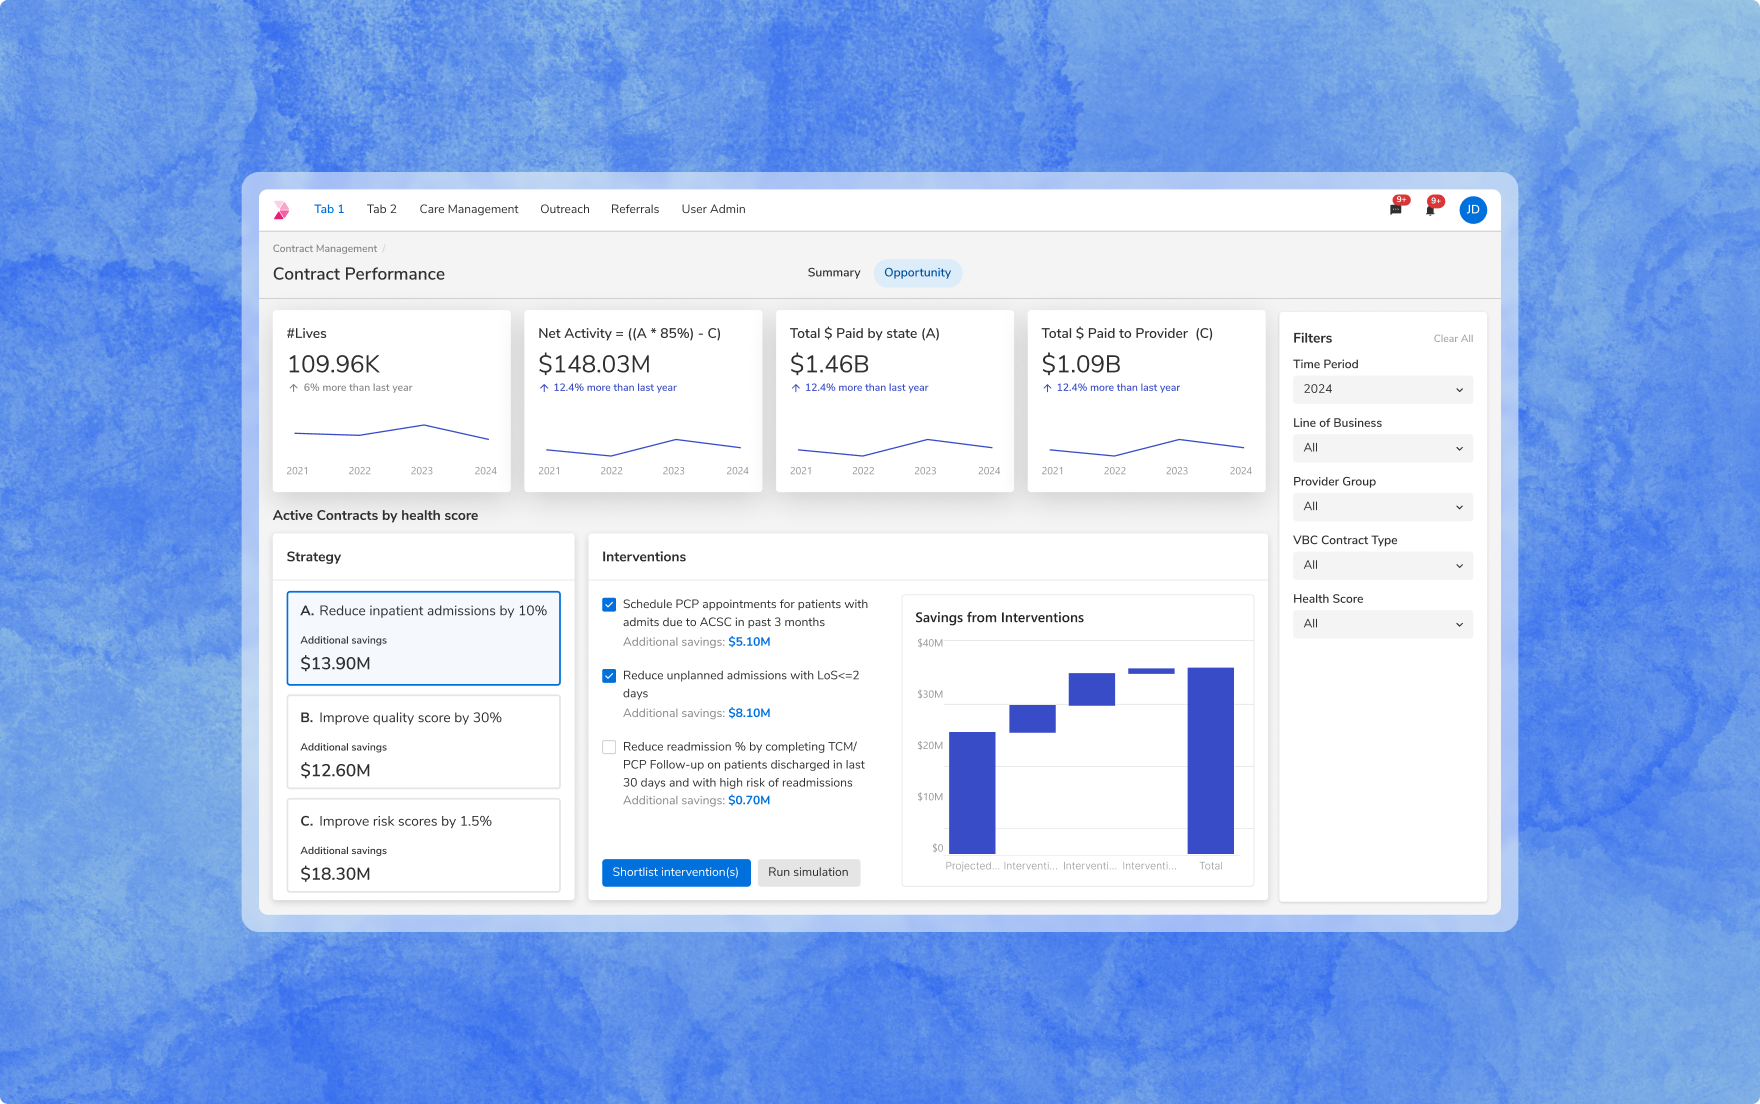
Task: Click the Total $ Paid to Provider sparkline
Action: pos(1147,446)
